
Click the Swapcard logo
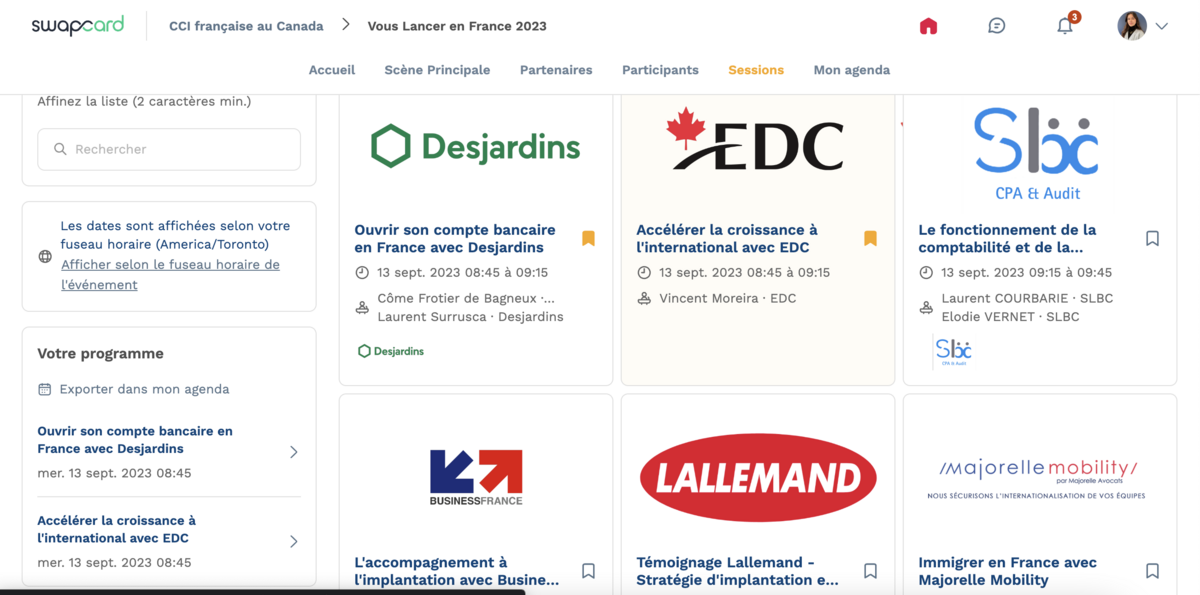[x=78, y=26]
